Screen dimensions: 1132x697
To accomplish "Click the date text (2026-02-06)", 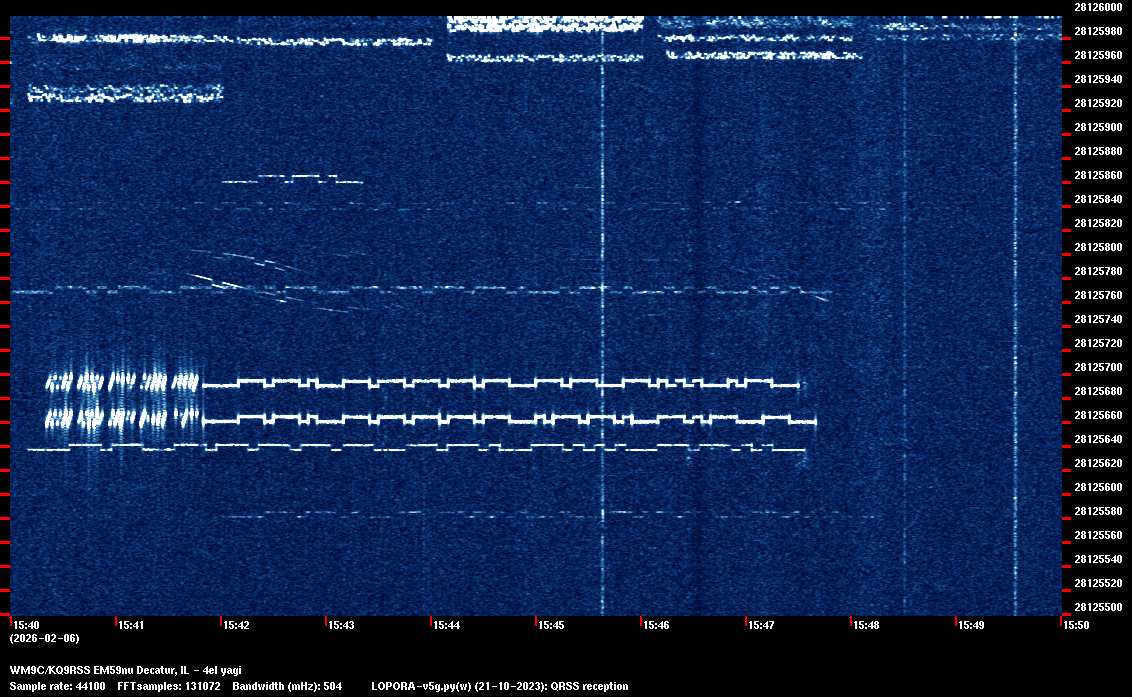I will 44,638.
